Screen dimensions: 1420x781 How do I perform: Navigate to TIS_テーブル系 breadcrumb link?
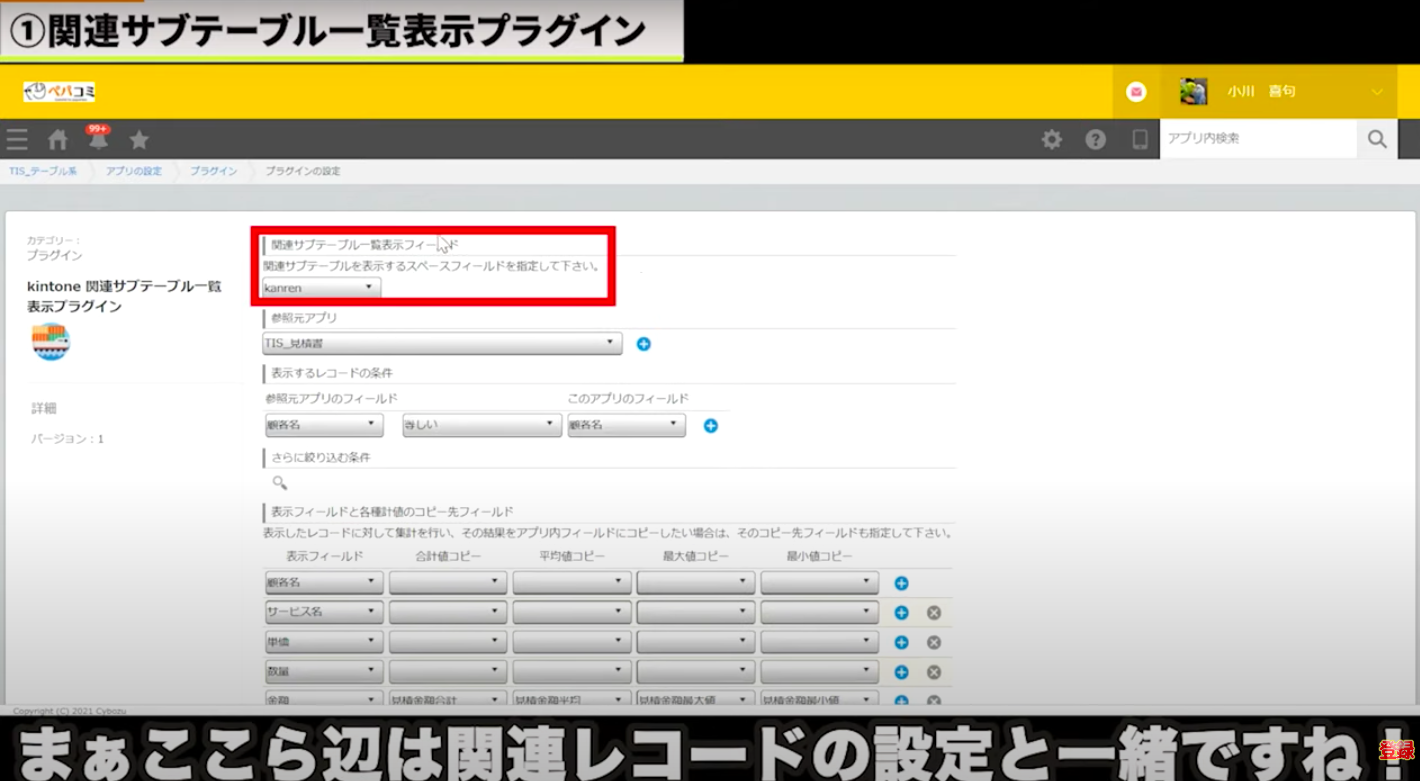[x=43, y=172]
